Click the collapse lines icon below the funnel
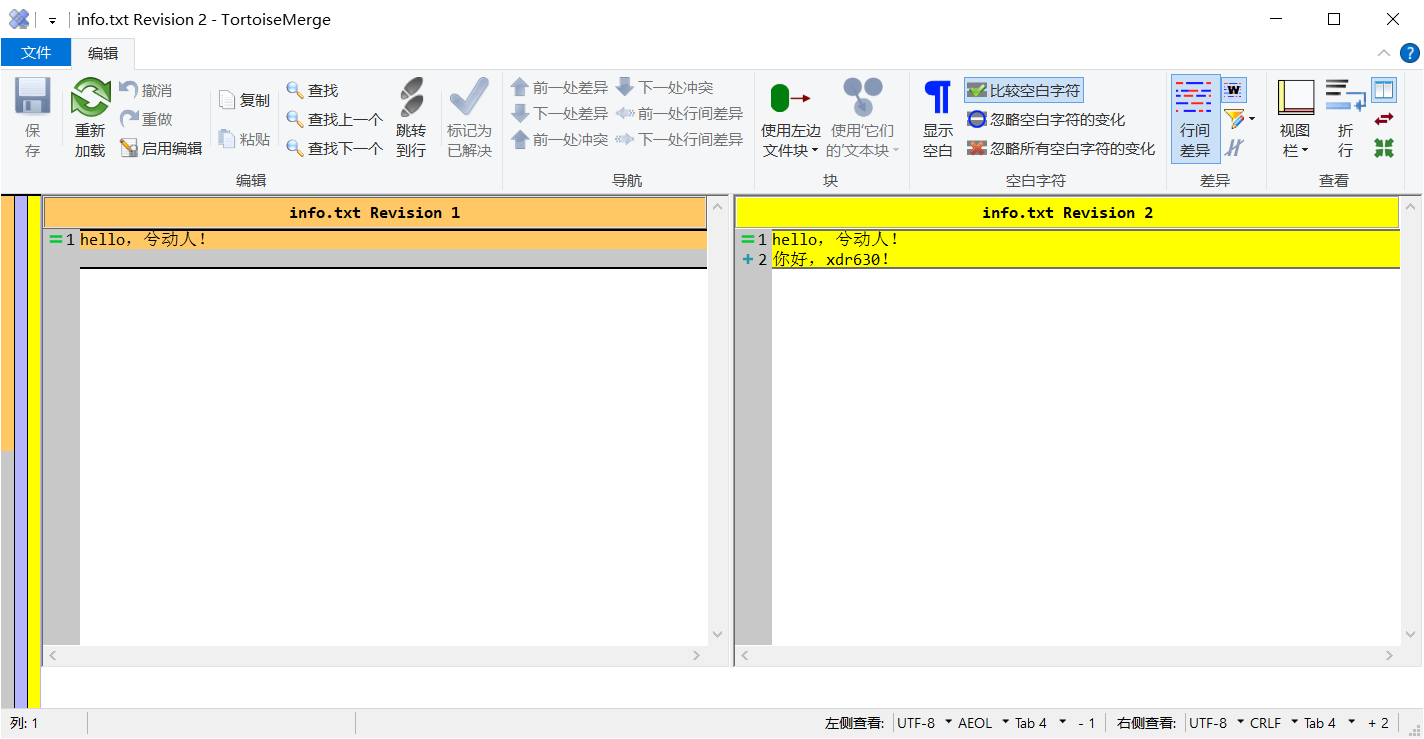 tap(1235, 147)
